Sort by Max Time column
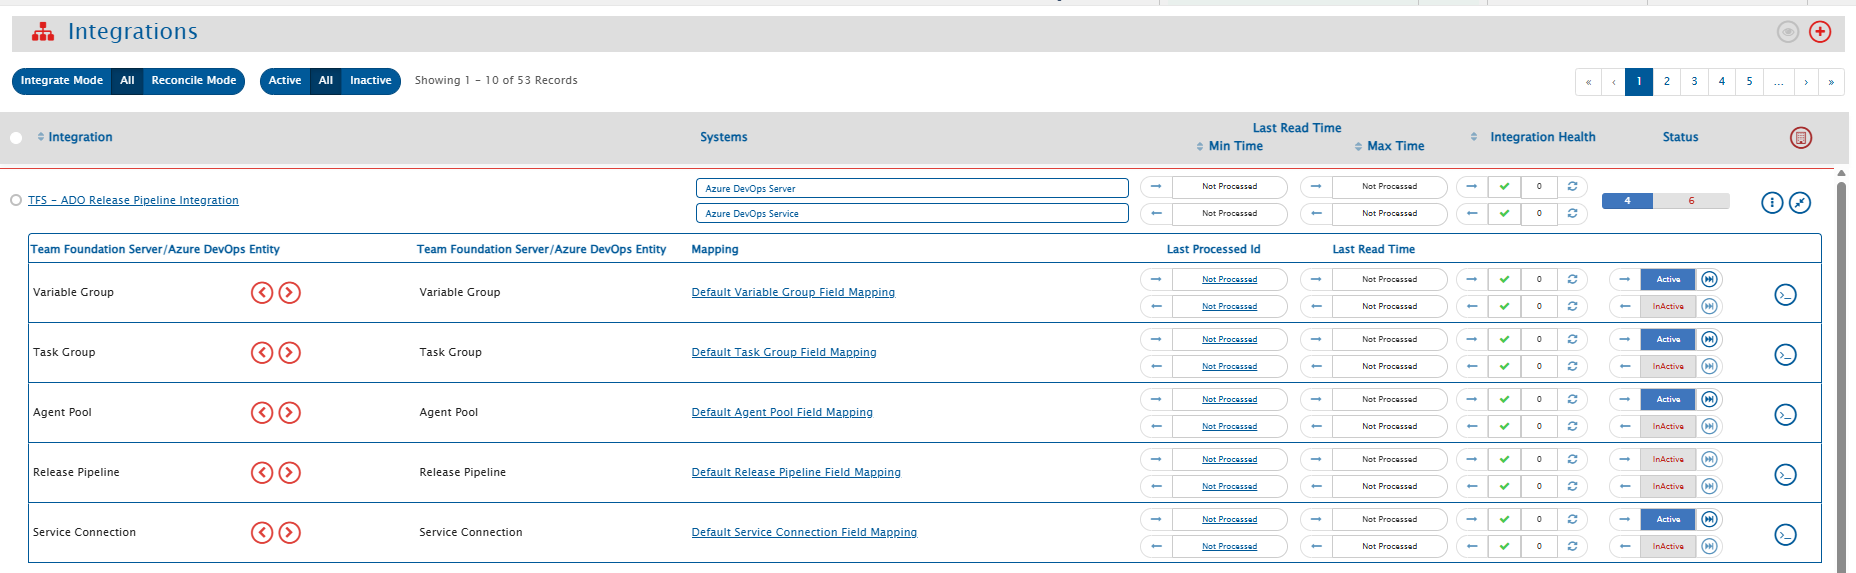Viewport: 1856px width, 573px height. pyautogui.click(x=1395, y=147)
